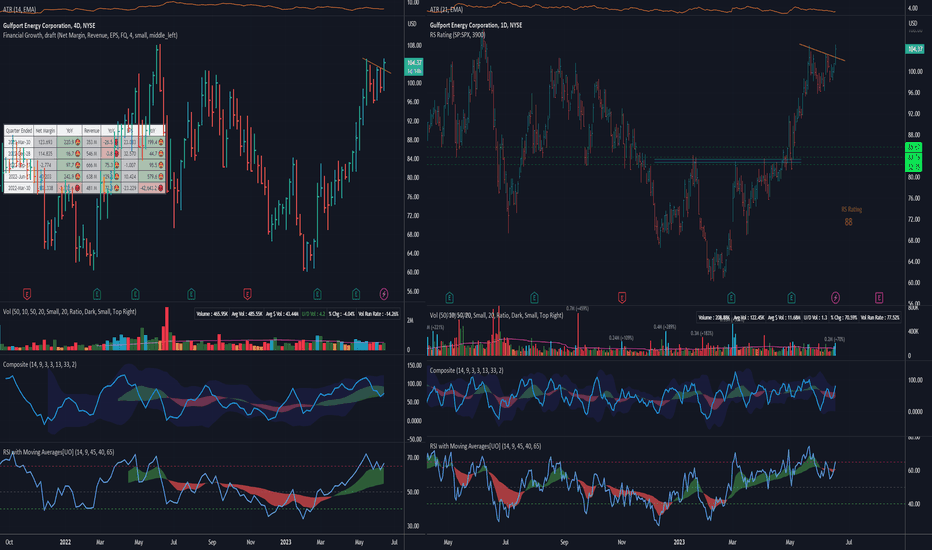The height and width of the screenshot is (550, 932).
Task: Select the Vol indicator legend on 4D chart
Action: [69, 312]
